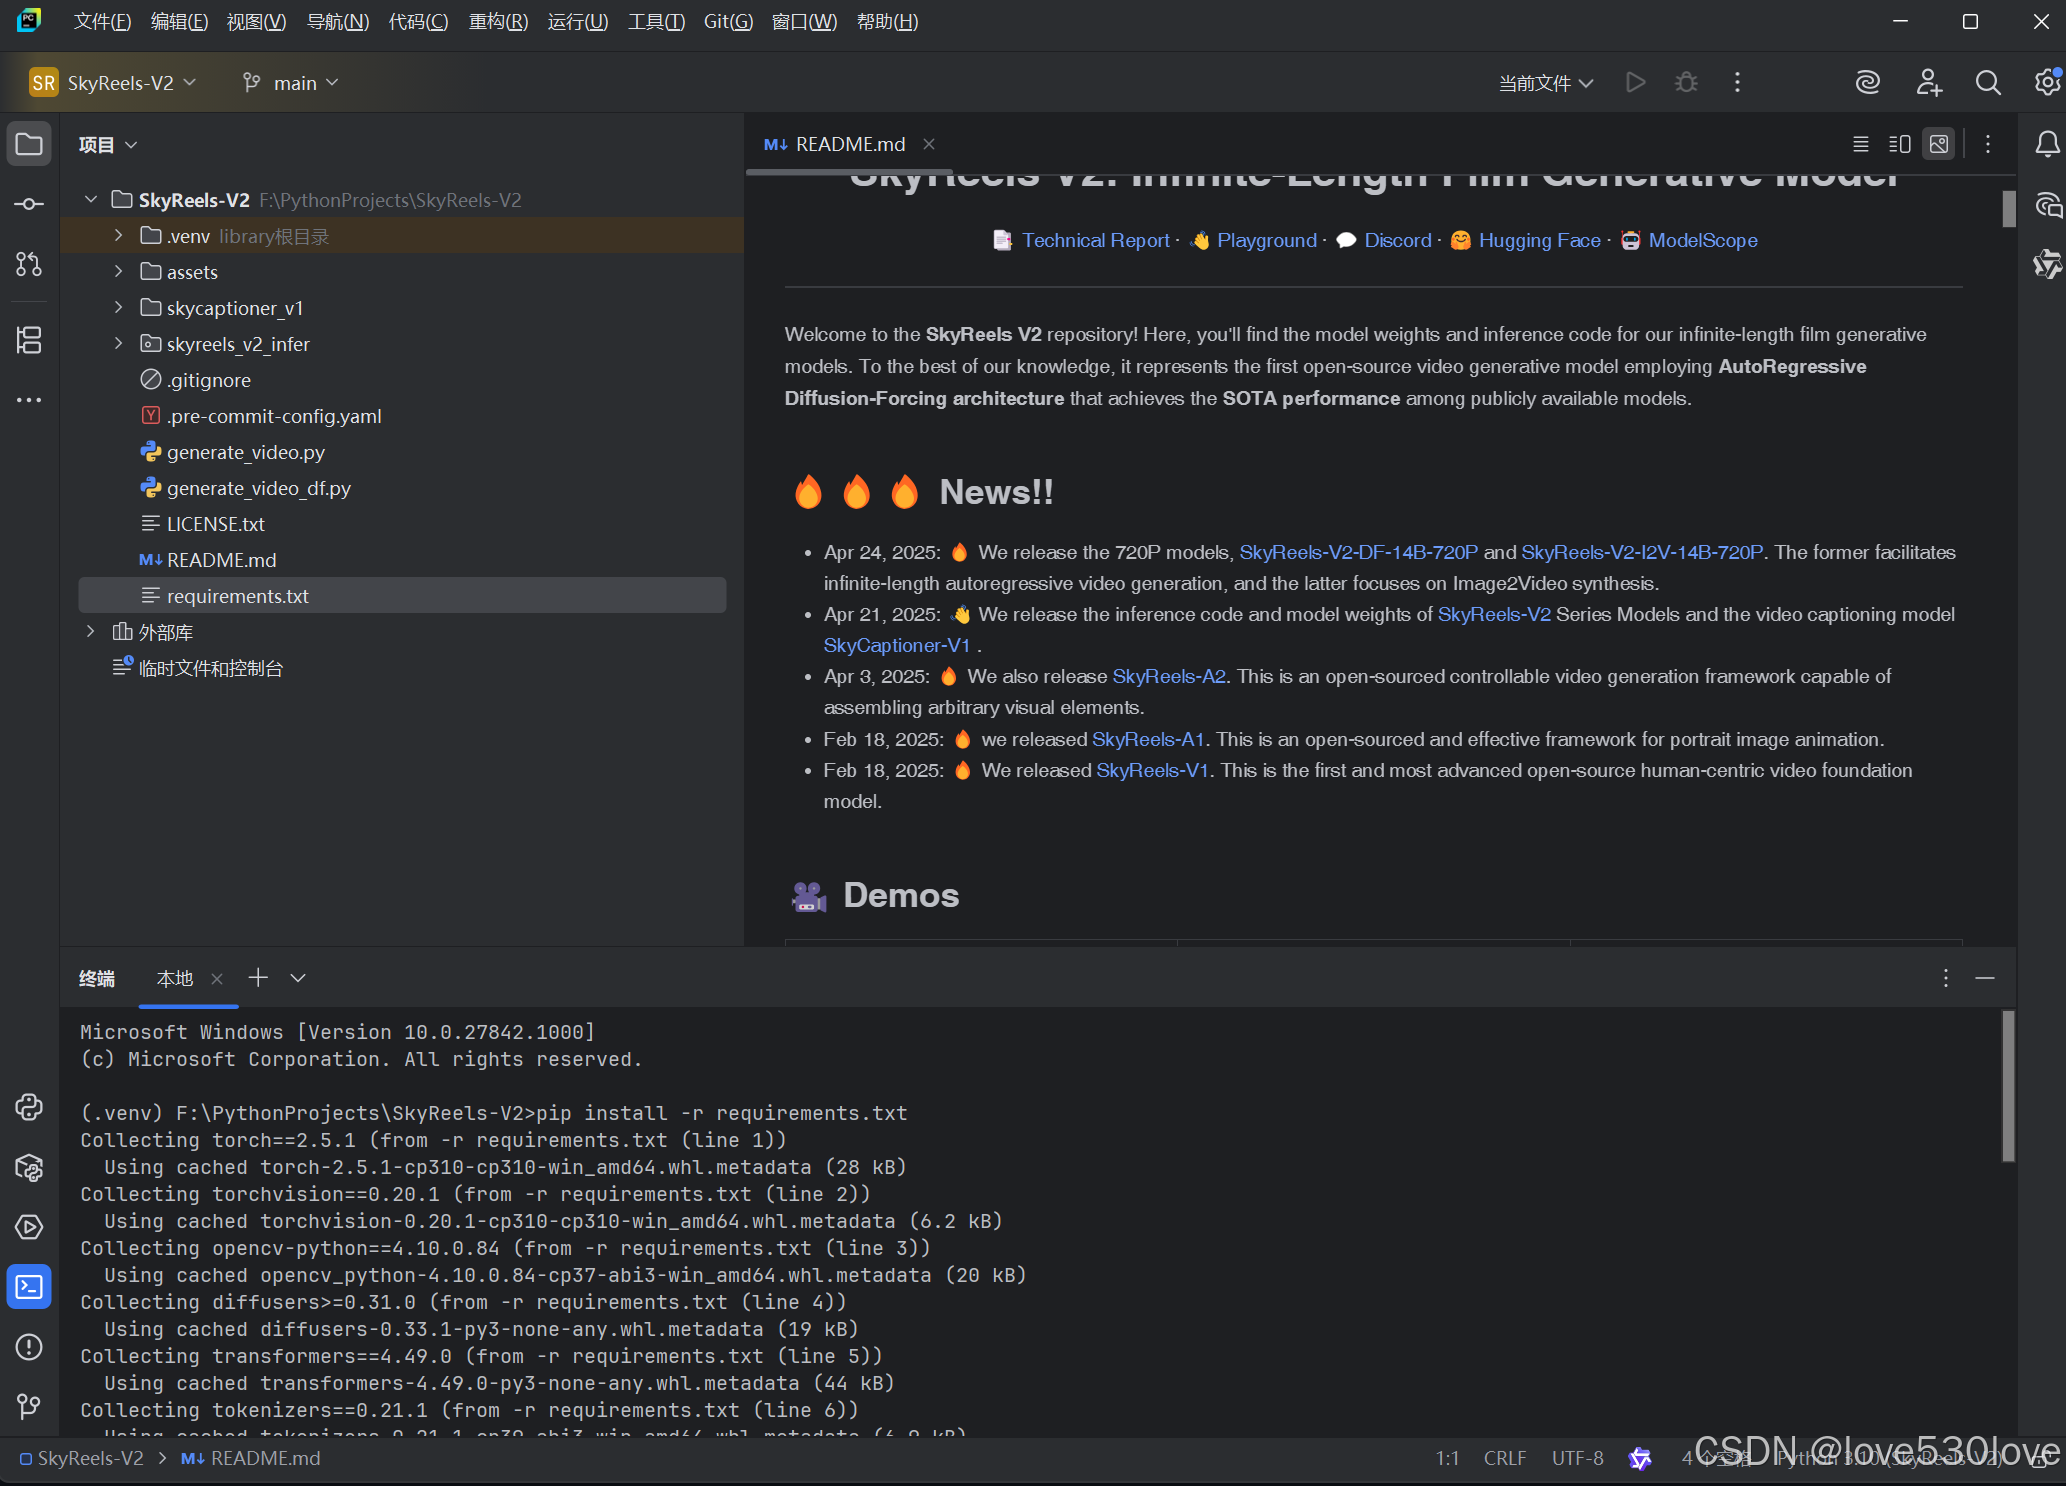Open the 当前文件 run configuration dropdown
The image size is (2066, 1486).
click(x=1545, y=83)
